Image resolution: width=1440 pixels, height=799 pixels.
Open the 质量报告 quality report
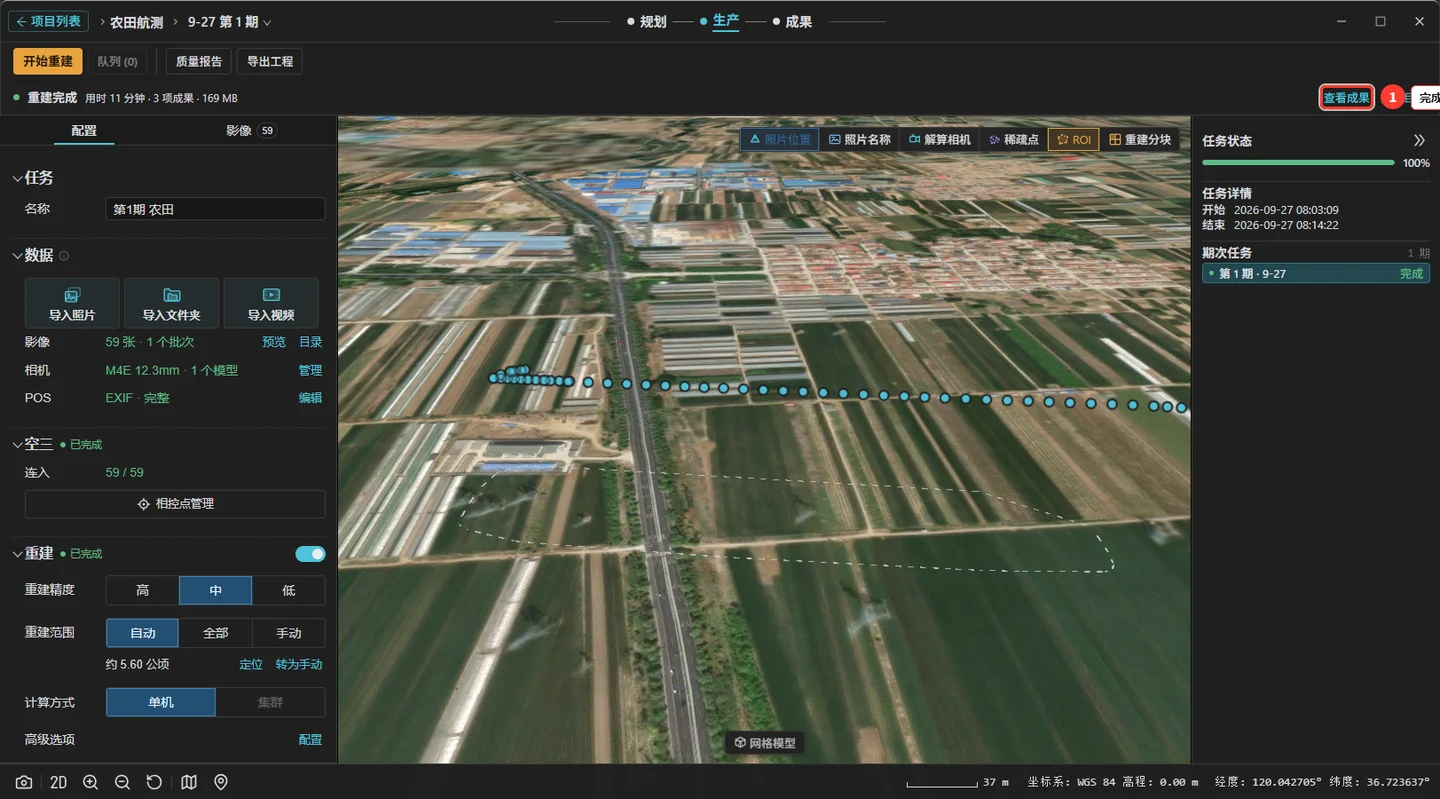click(199, 61)
